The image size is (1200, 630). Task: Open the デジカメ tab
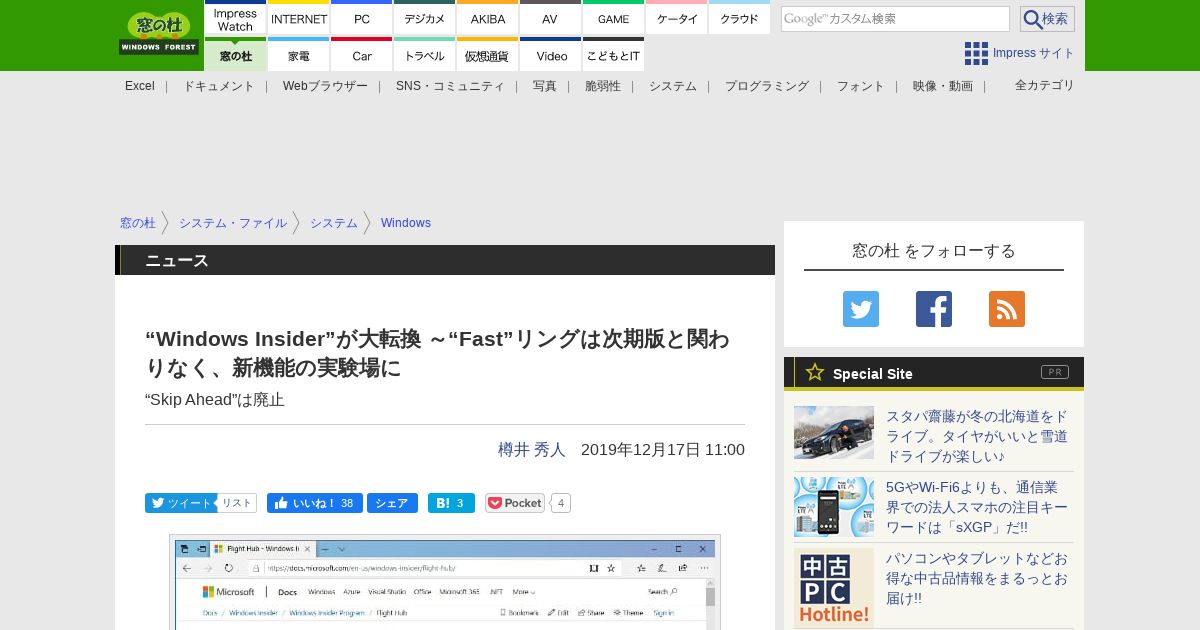pyautogui.click(x=425, y=19)
